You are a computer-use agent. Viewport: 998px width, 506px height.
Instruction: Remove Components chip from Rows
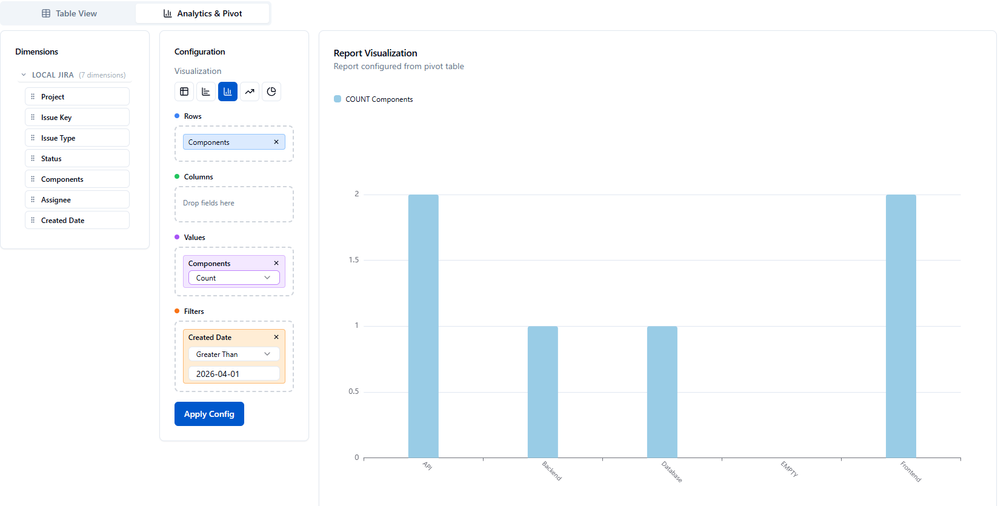(x=276, y=142)
